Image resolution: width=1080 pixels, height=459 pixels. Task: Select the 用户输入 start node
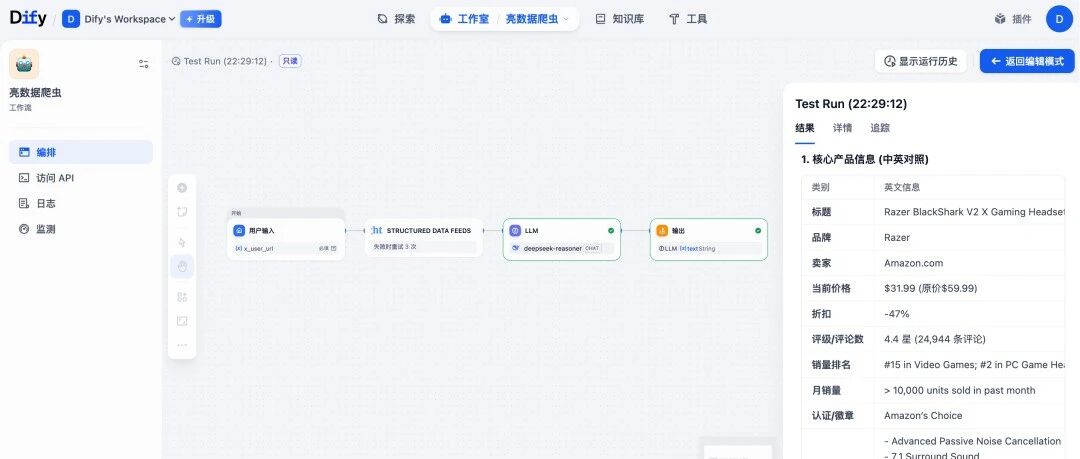pyautogui.click(x=286, y=238)
